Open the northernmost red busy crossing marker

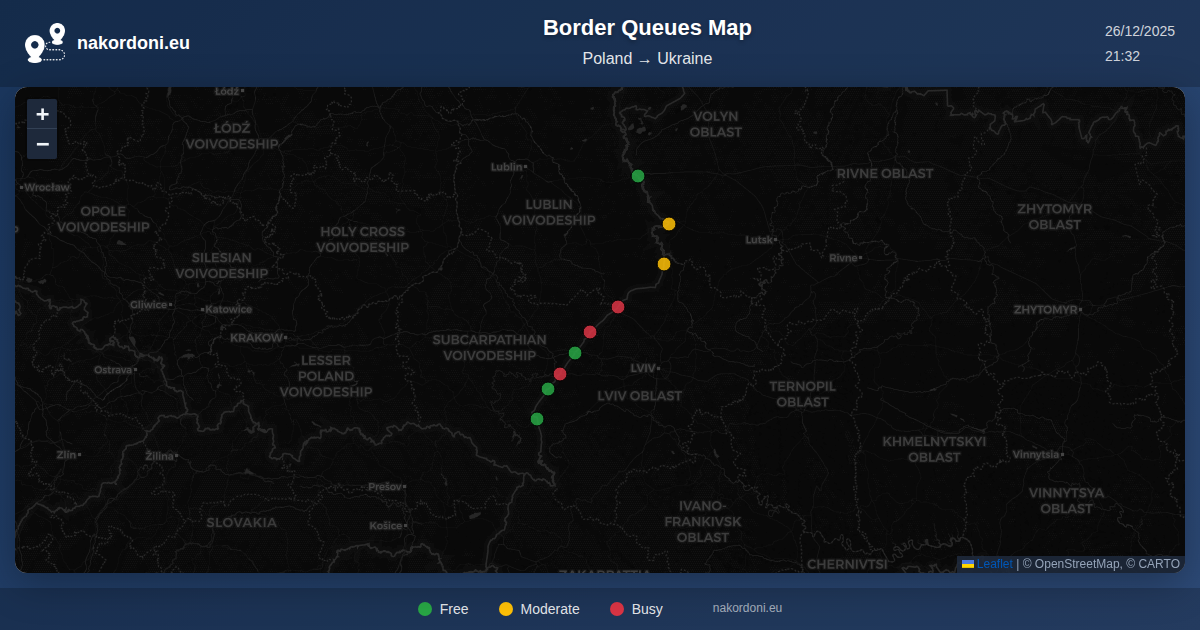[x=618, y=307]
